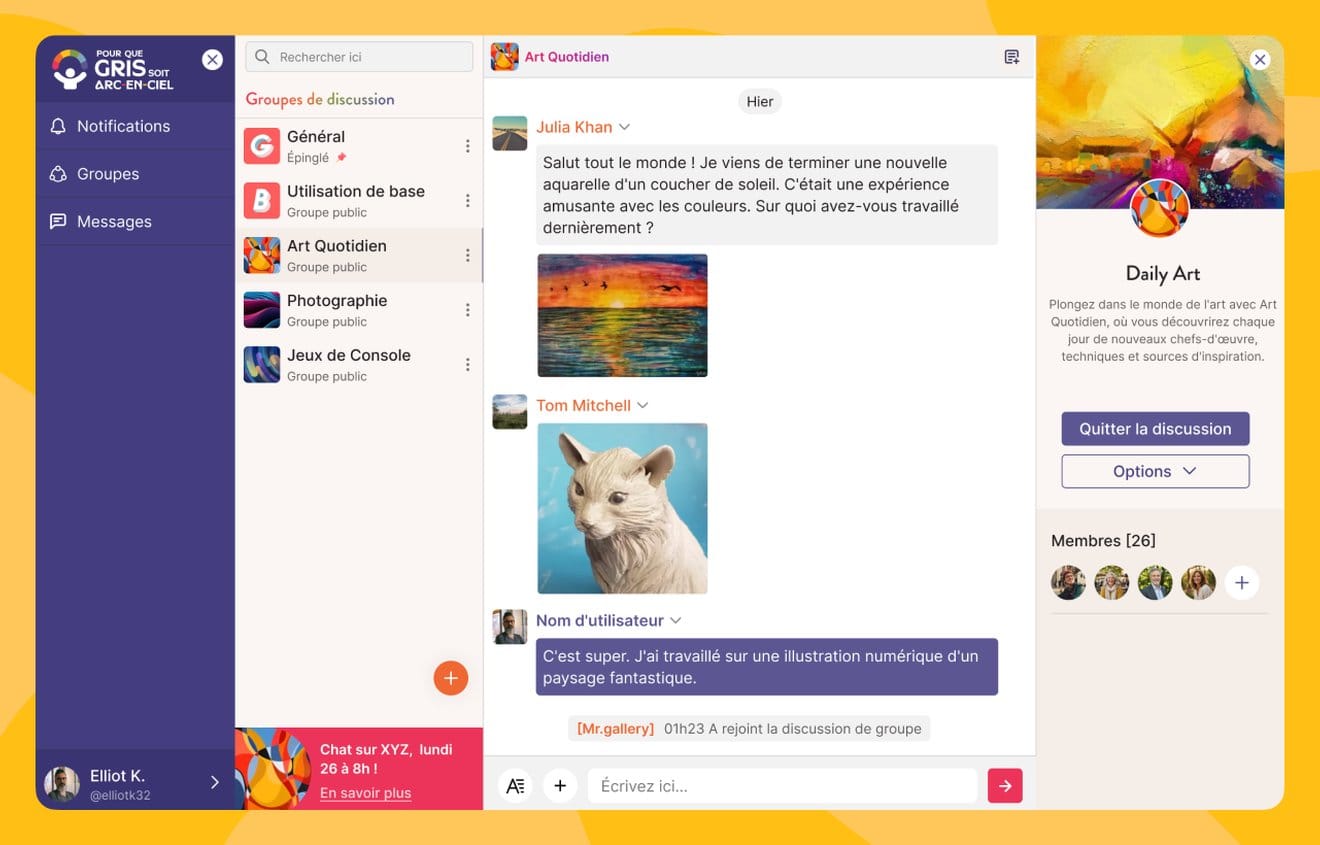Click the Daily Art group avatar

point(1160,209)
